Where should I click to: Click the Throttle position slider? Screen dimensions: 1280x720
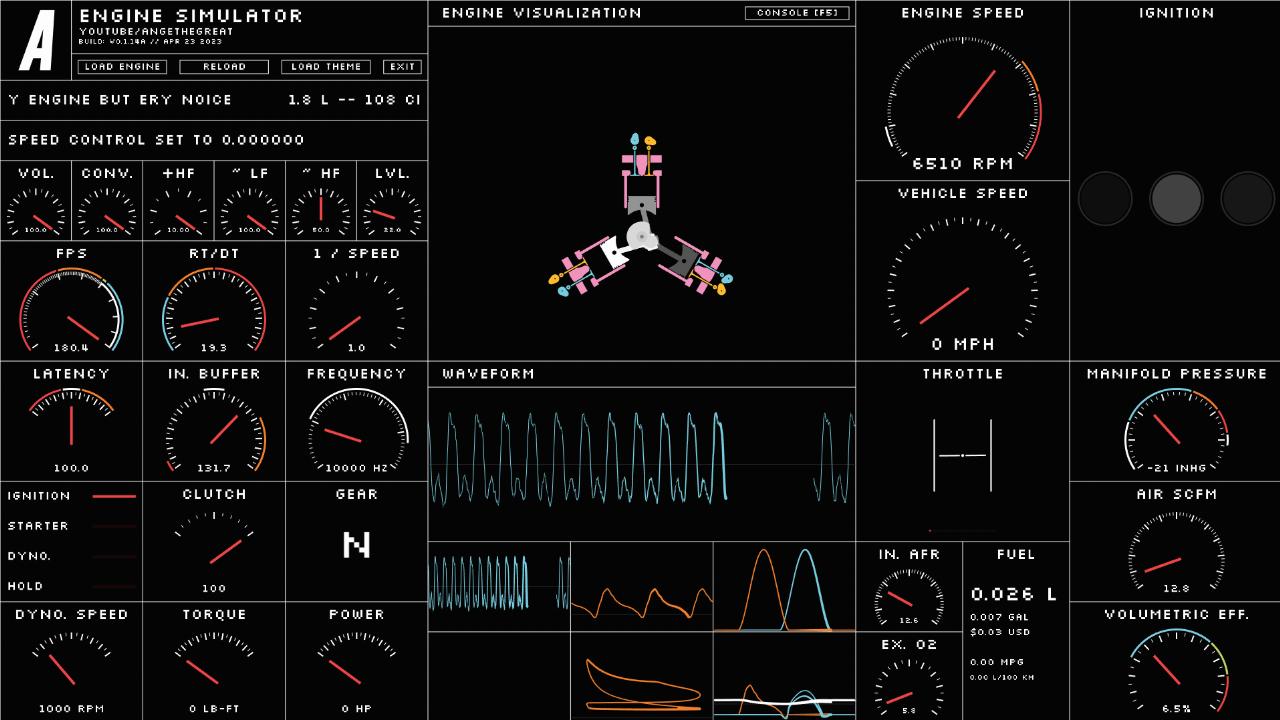pos(962,456)
